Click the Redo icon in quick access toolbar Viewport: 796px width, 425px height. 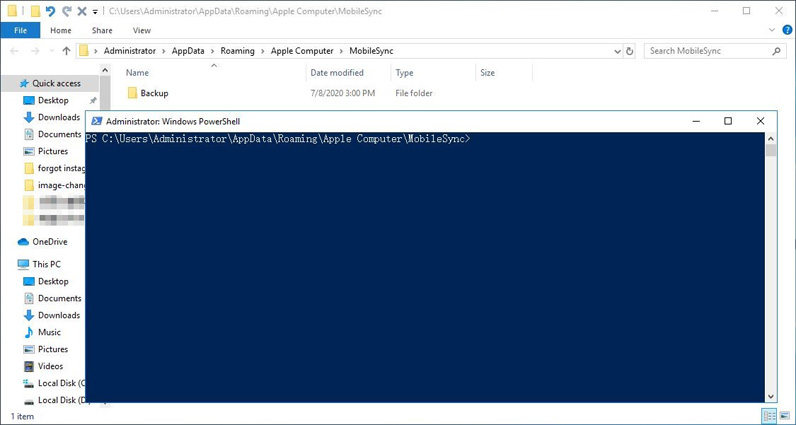[66, 12]
